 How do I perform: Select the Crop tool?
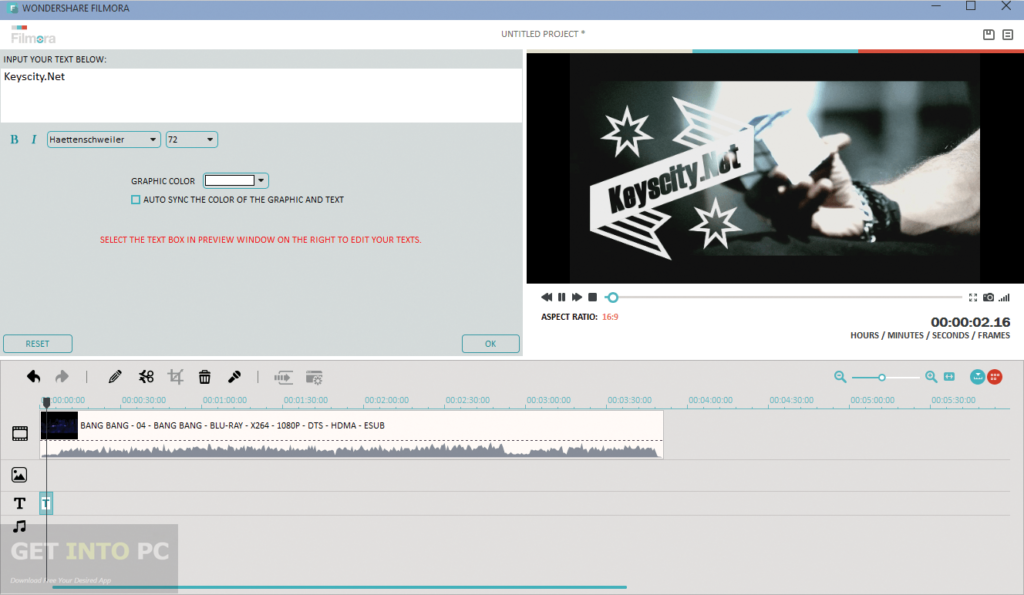tap(175, 377)
